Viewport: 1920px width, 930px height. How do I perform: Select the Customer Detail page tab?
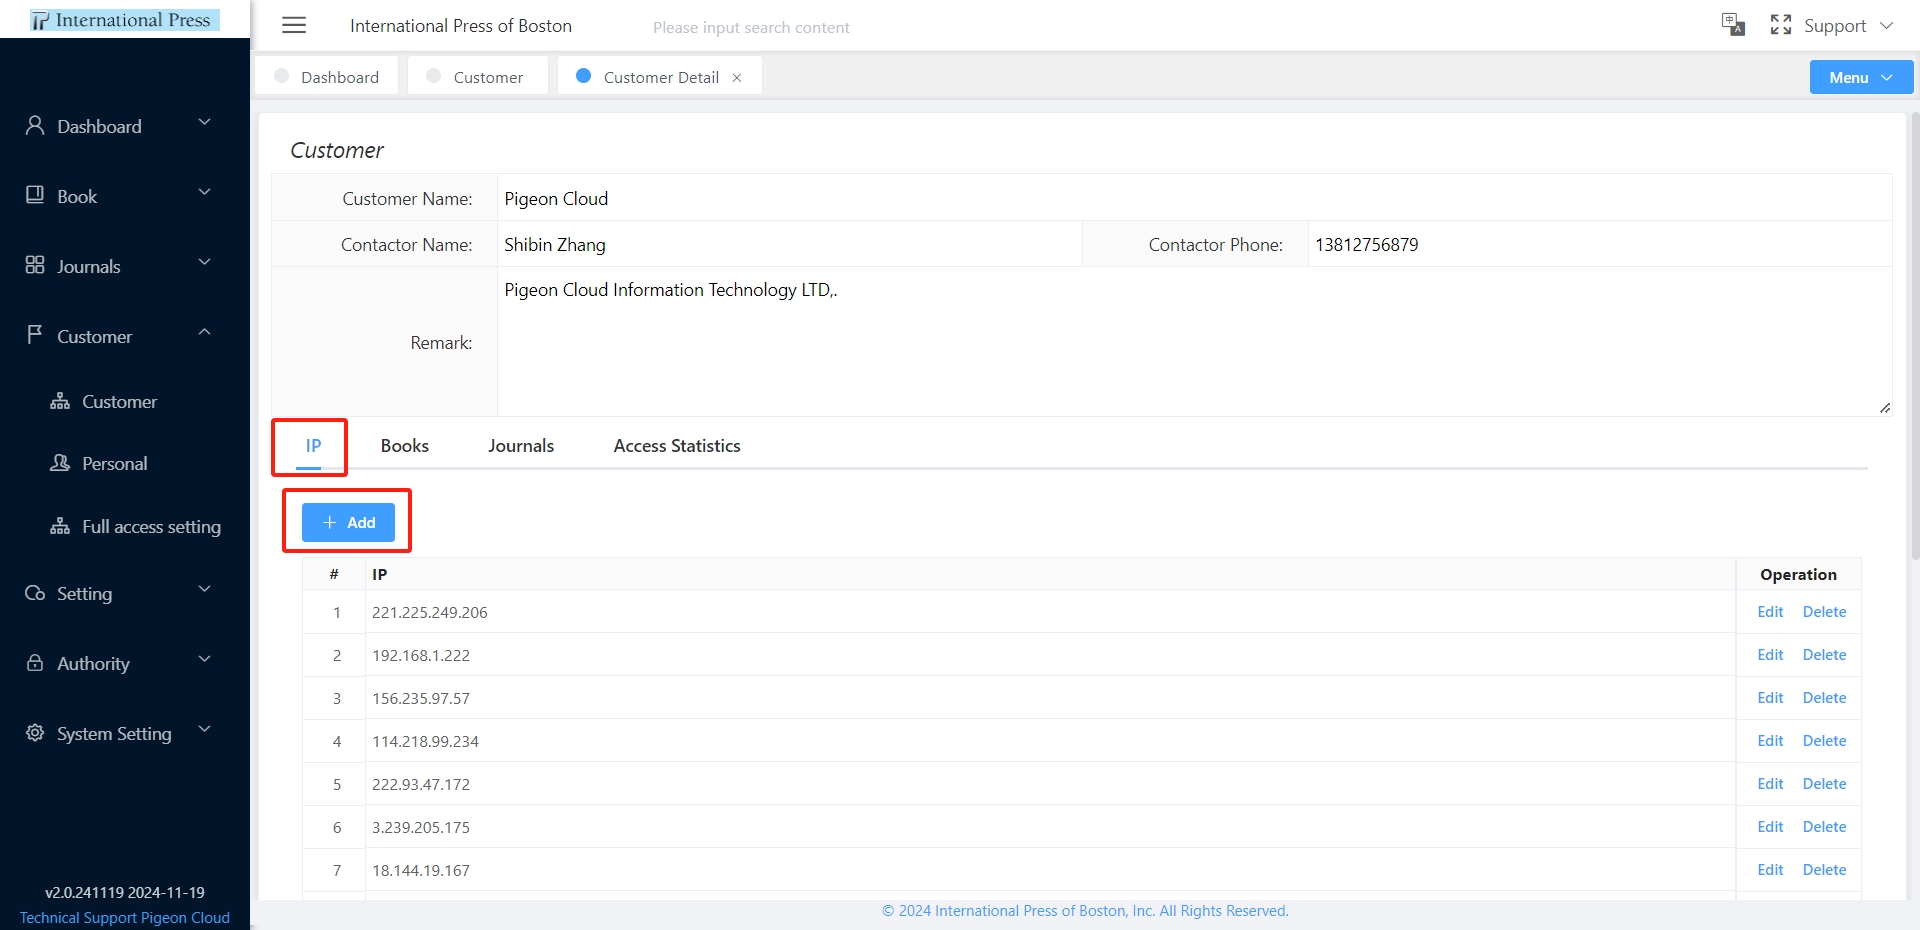[660, 76]
